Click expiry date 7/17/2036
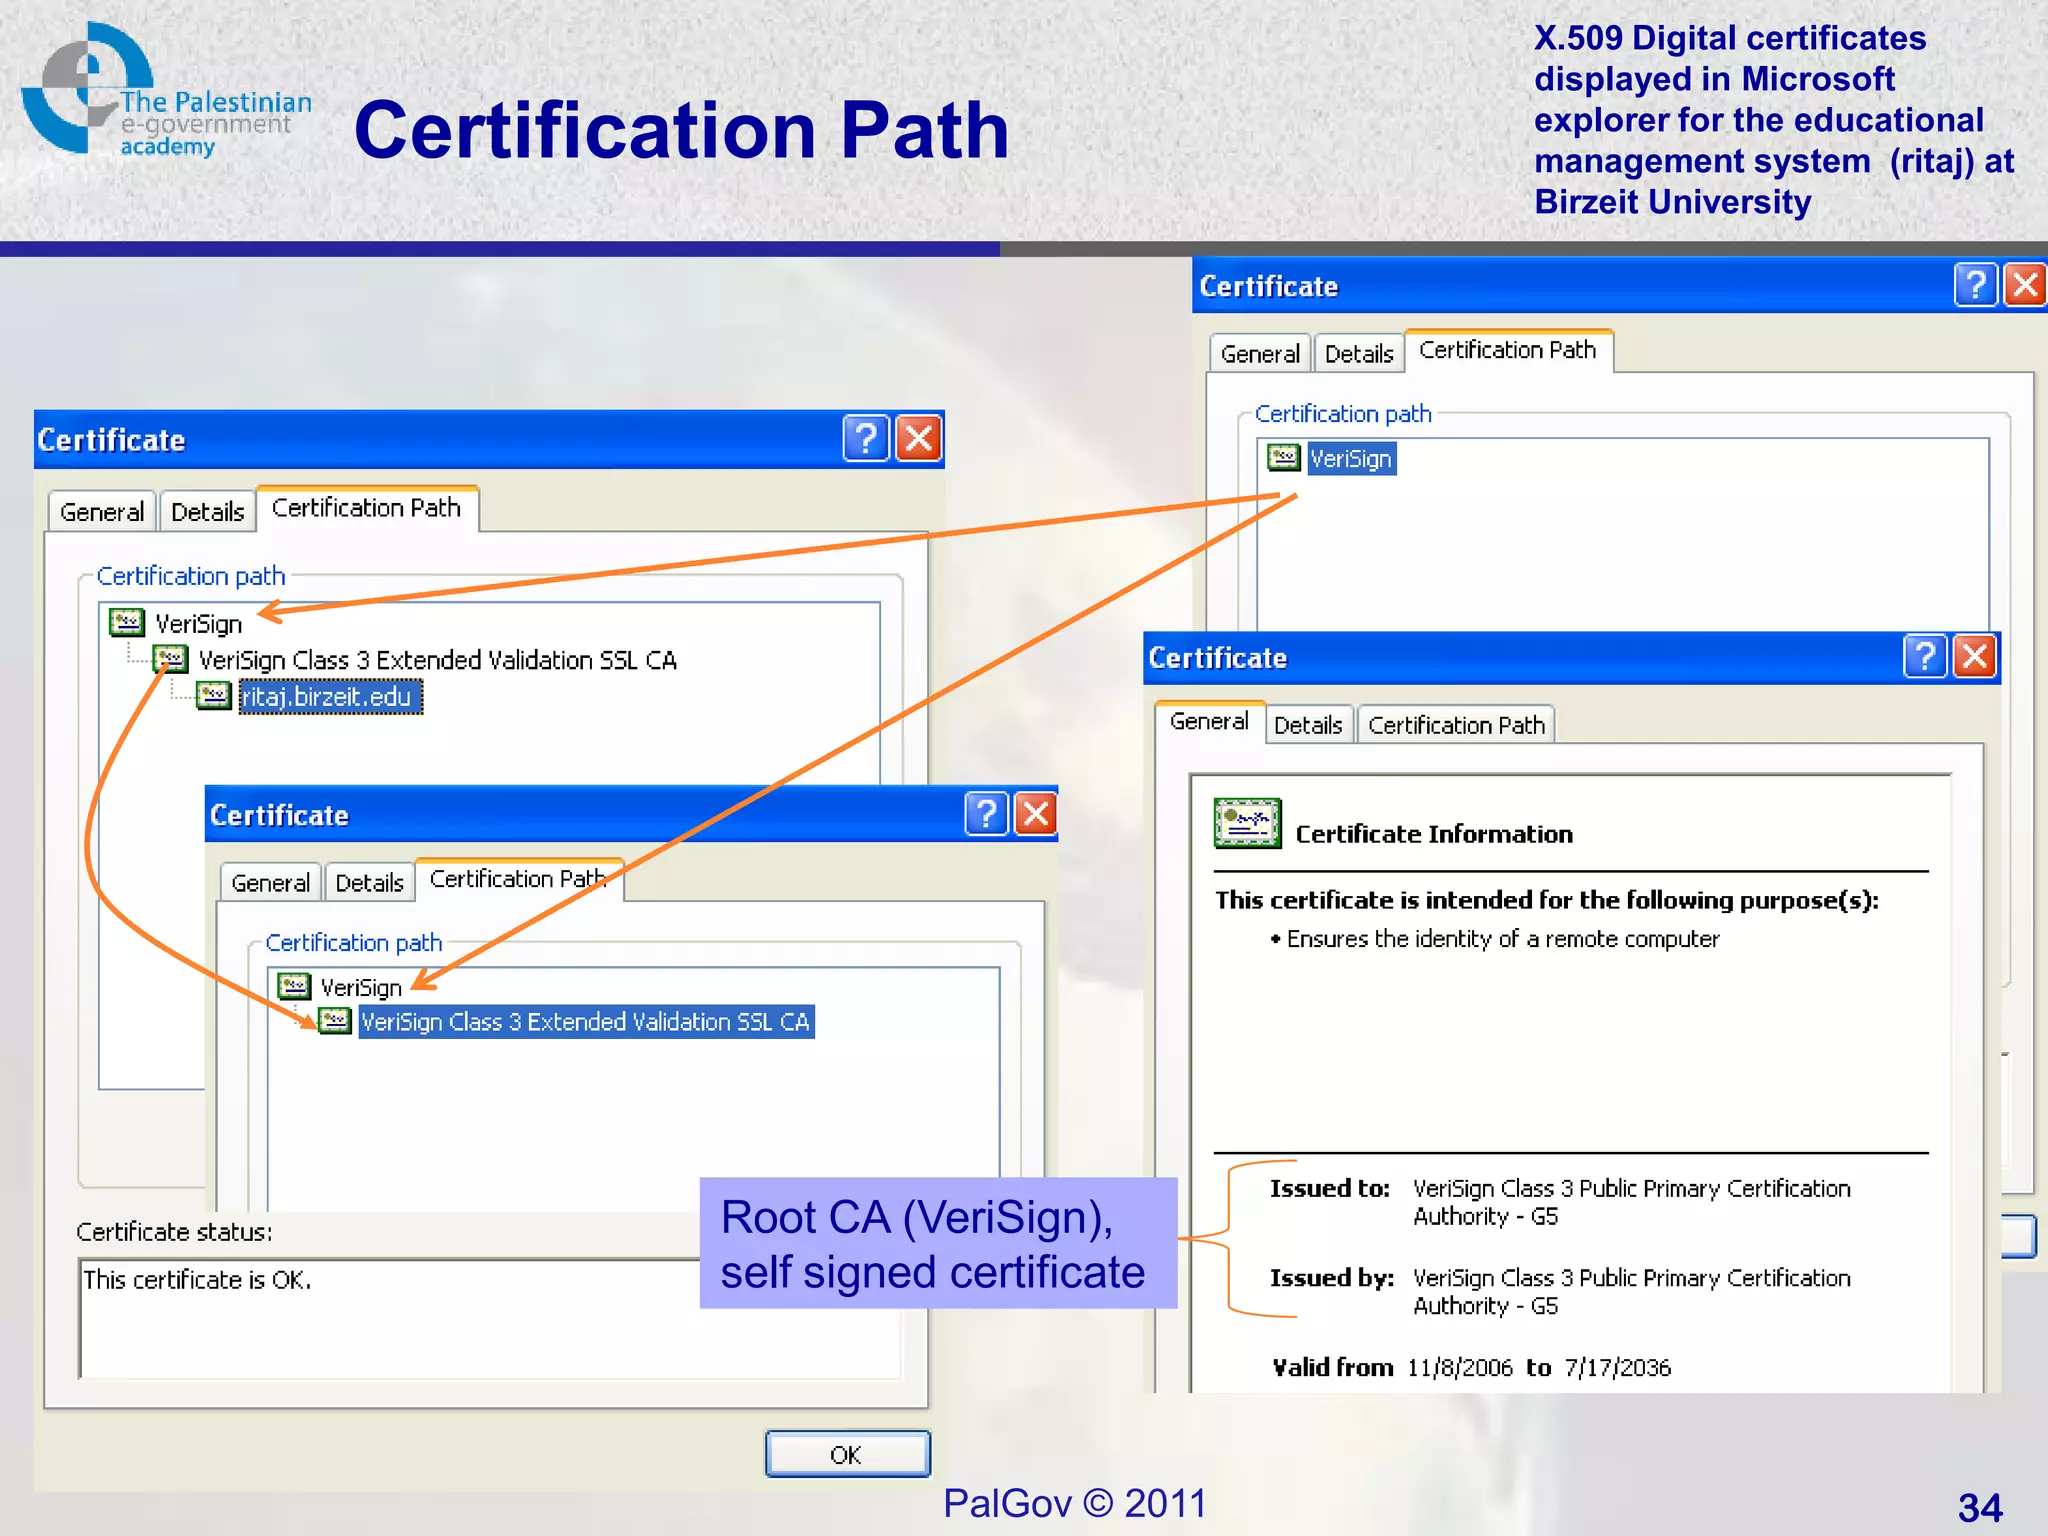The width and height of the screenshot is (2048, 1536). pos(1618,1367)
